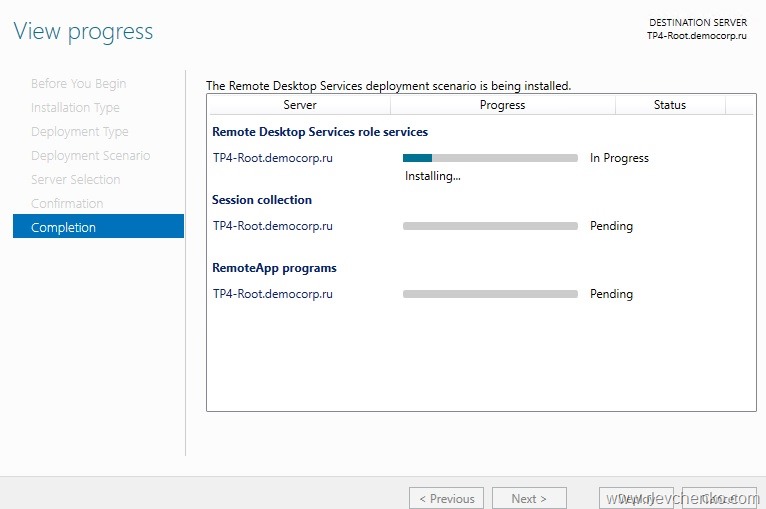
Task: Select the Before You Begin step
Action: [78, 84]
